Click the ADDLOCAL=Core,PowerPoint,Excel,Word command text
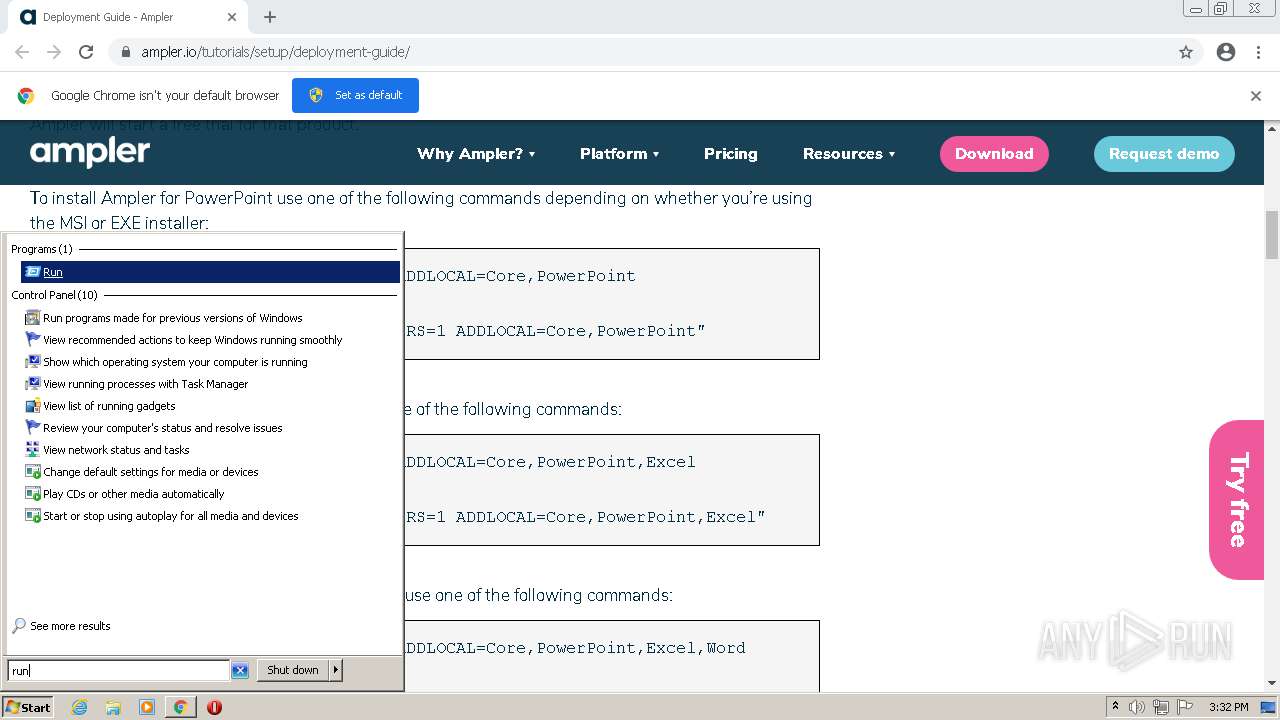The width and height of the screenshot is (1280, 720). pyautogui.click(x=573, y=648)
